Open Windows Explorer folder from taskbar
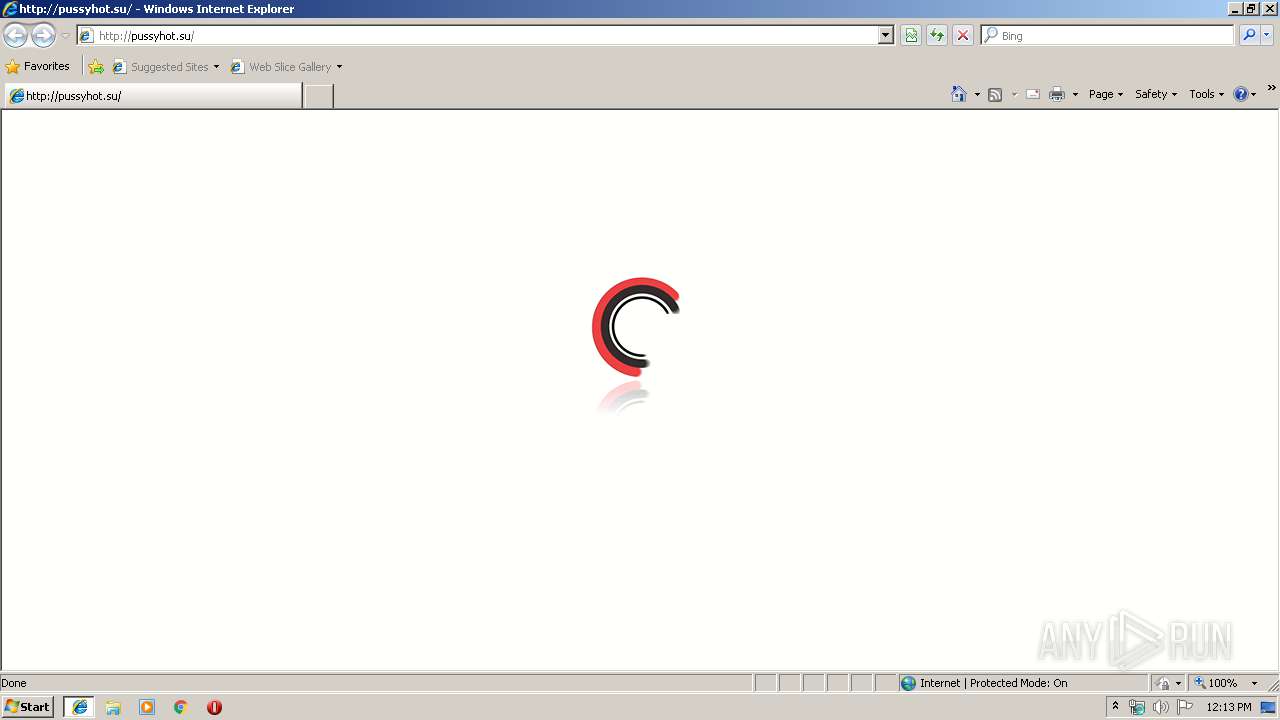1280x720 pixels. pos(113,707)
